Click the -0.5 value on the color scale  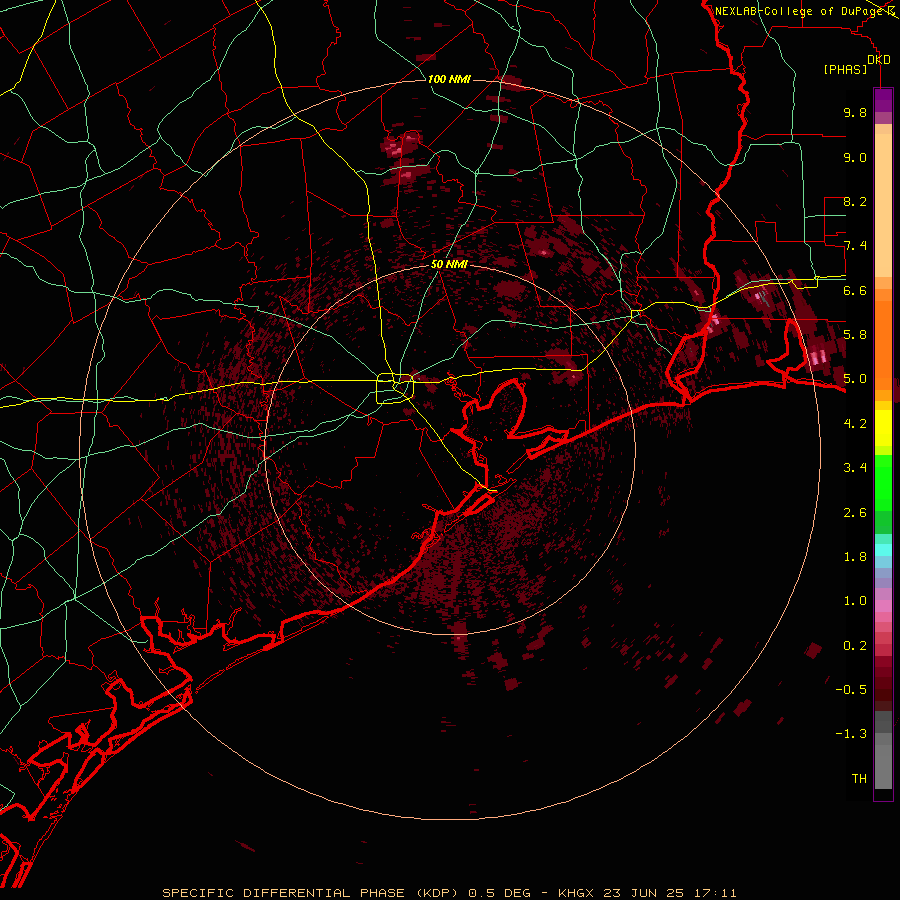tap(851, 690)
